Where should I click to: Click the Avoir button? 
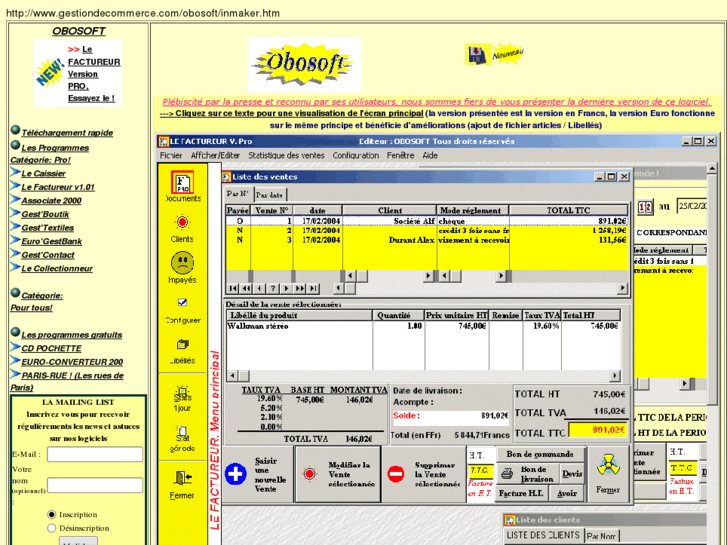(567, 493)
